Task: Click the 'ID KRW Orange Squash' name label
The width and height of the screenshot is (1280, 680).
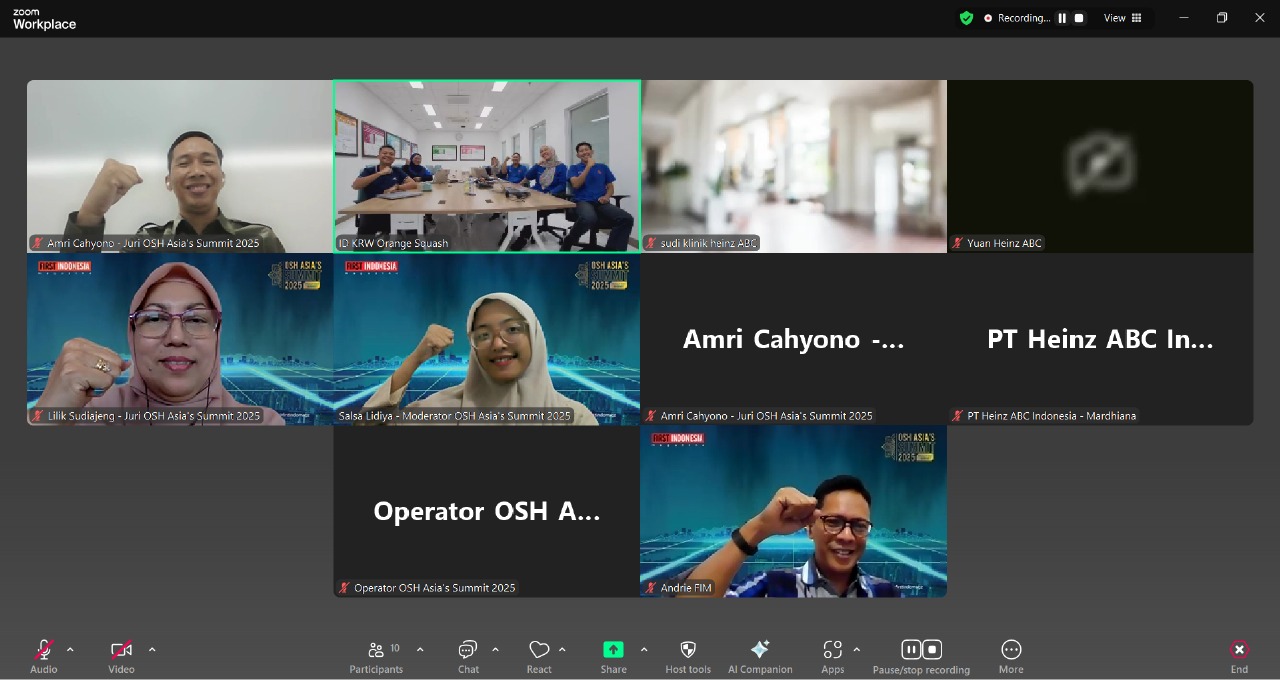Action: 393,243
